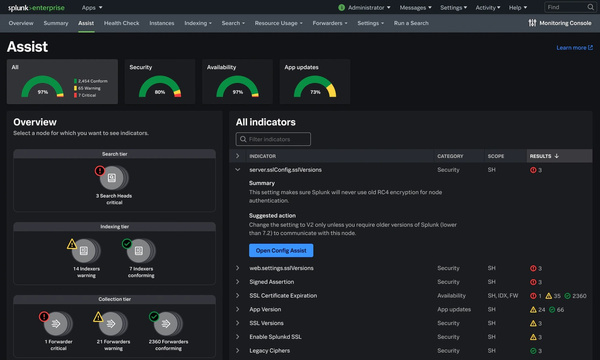The image size is (600, 360).
Task: Click the Open Config Assist button
Action: [281, 251]
